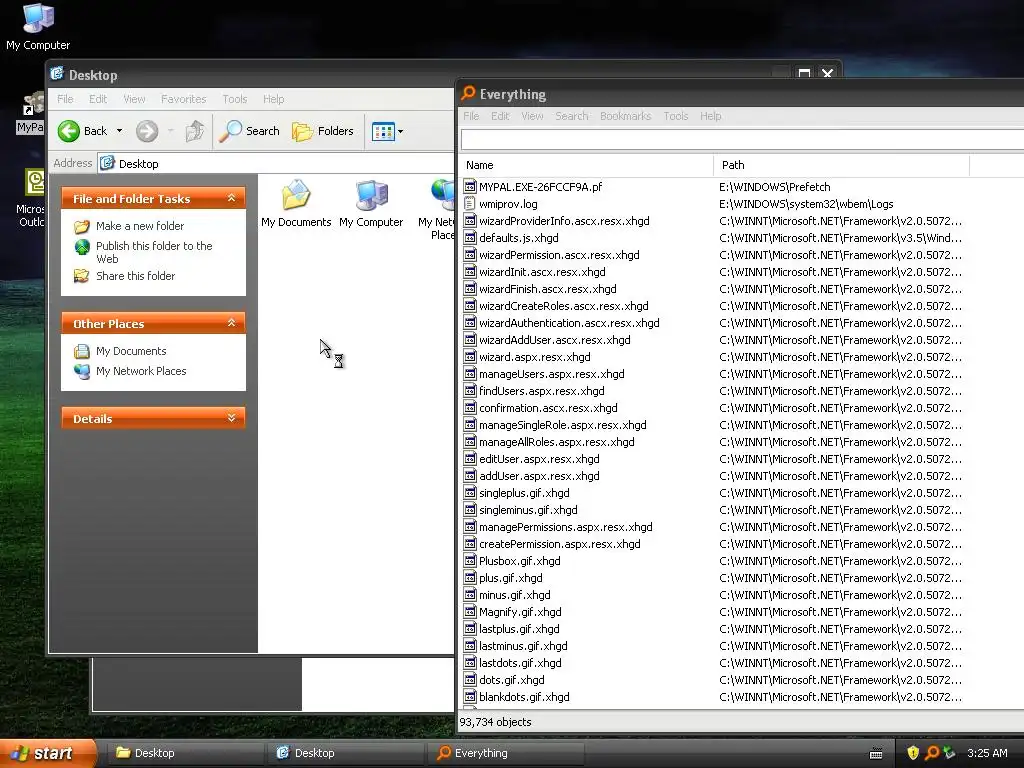Click the wmiprov.log file icon
1024x768 pixels.
click(470, 204)
